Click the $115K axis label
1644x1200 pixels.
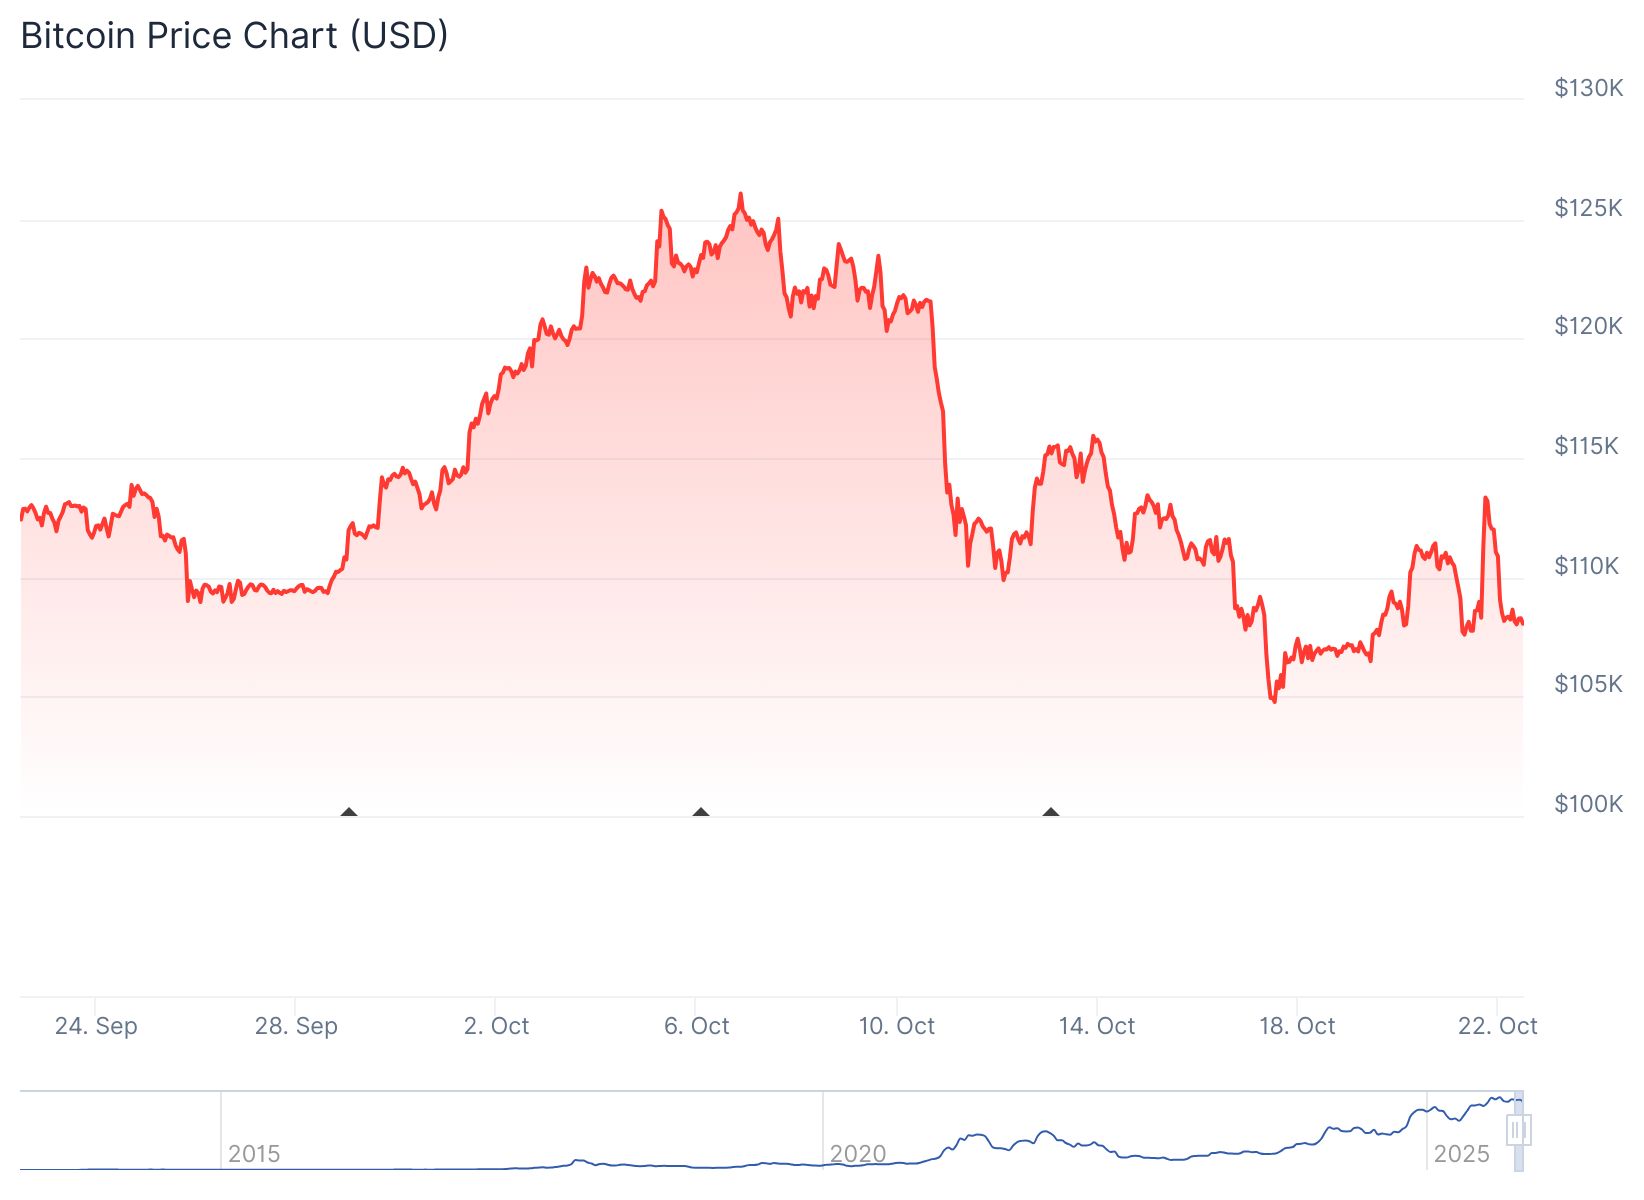pyautogui.click(x=1586, y=446)
